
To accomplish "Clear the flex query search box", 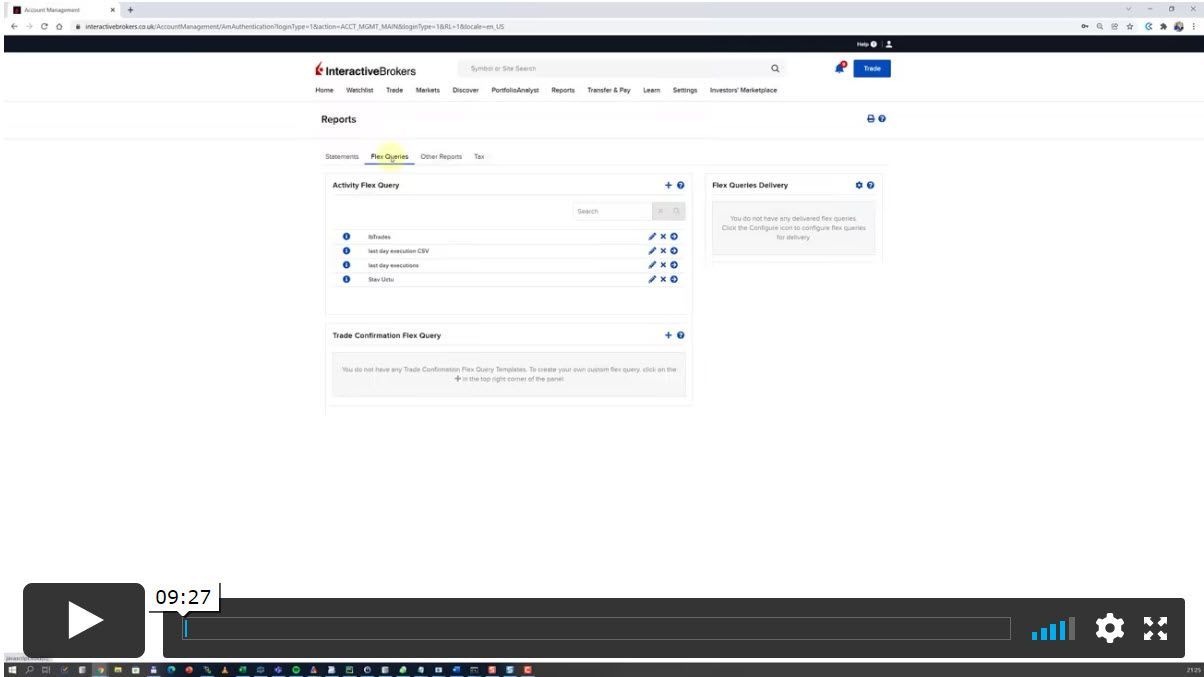I will pos(660,211).
